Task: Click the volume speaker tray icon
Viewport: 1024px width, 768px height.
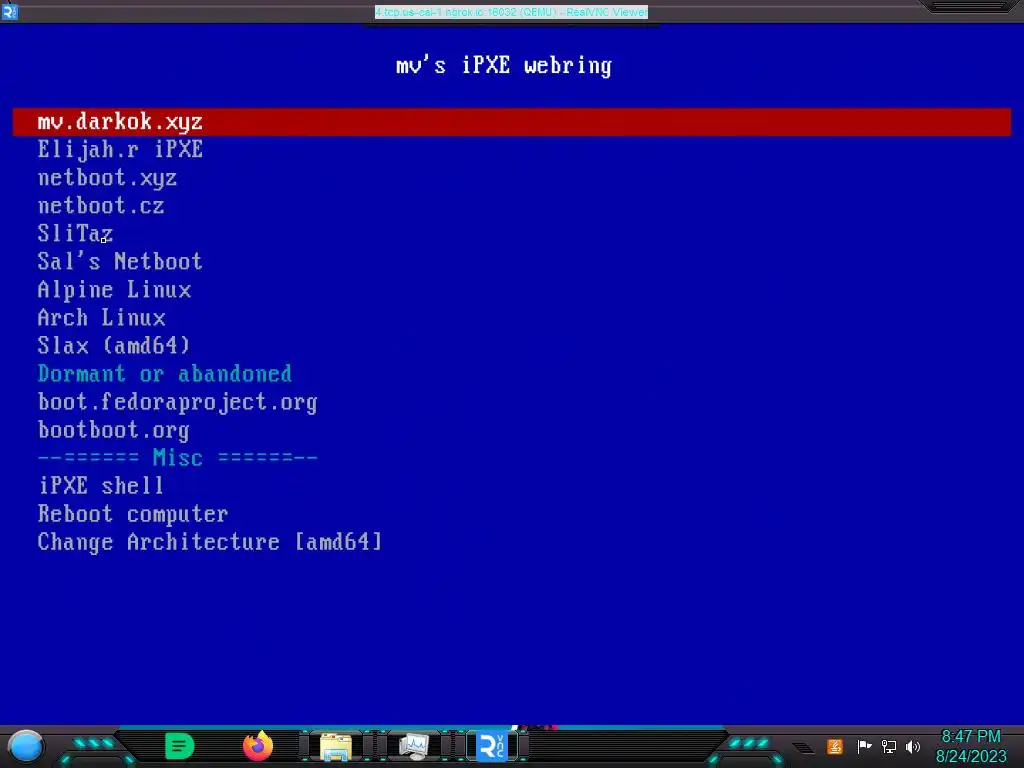Action: pyautogui.click(x=913, y=746)
